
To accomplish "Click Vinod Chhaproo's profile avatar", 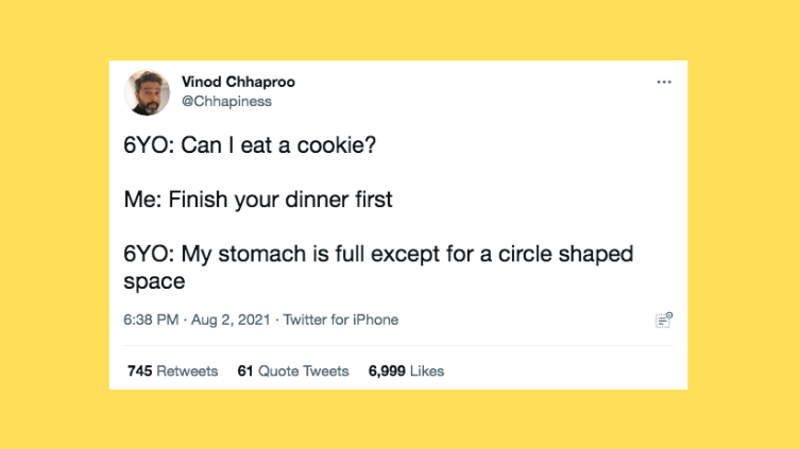I will tap(147, 92).
